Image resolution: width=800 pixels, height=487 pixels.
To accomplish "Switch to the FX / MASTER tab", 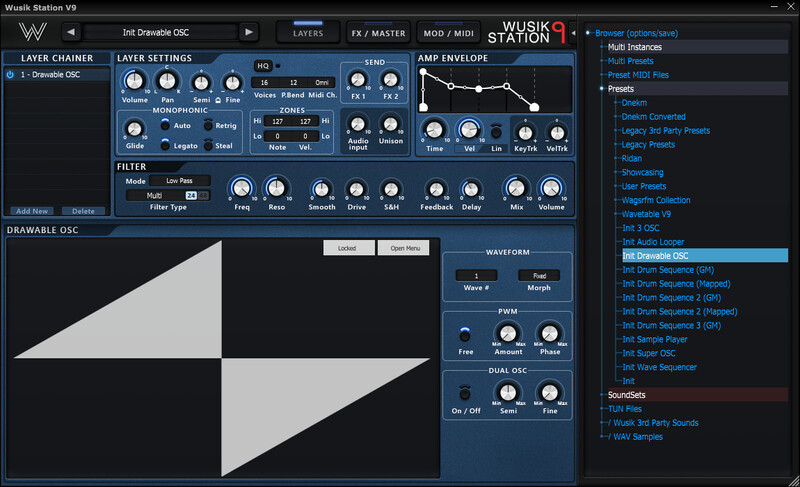I will click(x=378, y=33).
